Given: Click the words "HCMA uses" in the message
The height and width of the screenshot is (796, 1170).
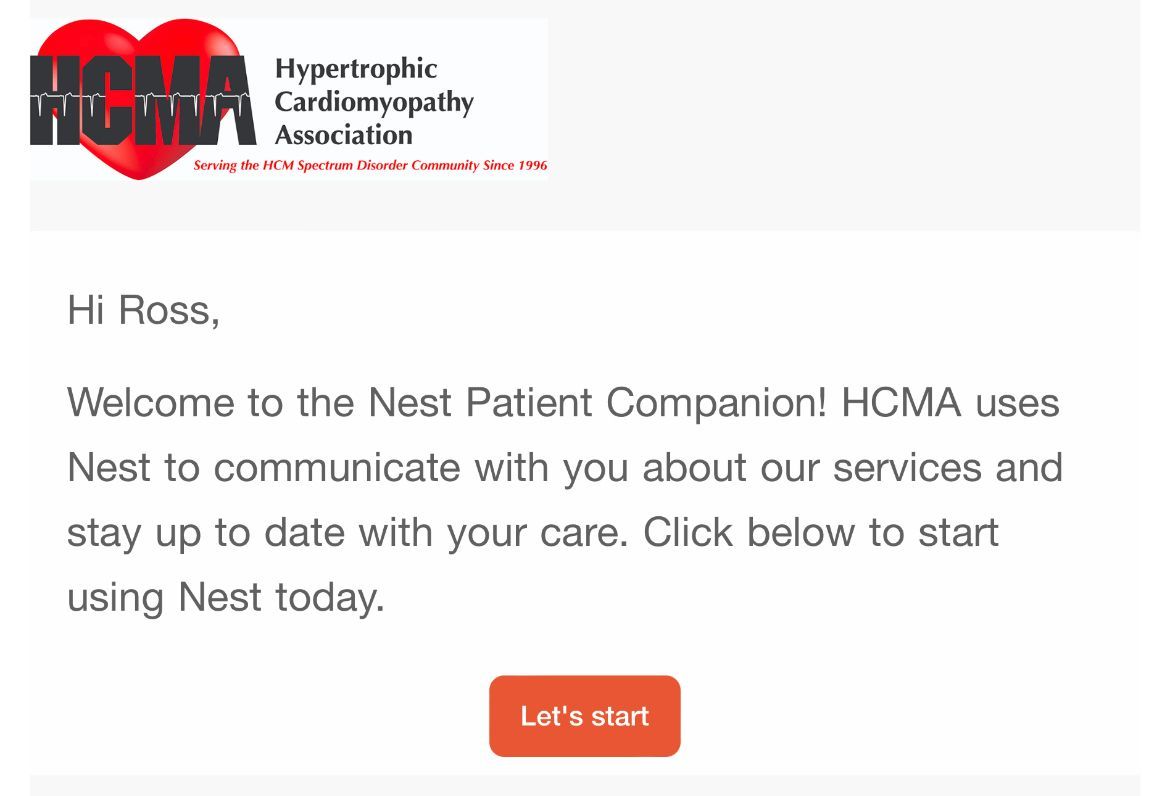Looking at the screenshot, I should pyautogui.click(x=950, y=403).
